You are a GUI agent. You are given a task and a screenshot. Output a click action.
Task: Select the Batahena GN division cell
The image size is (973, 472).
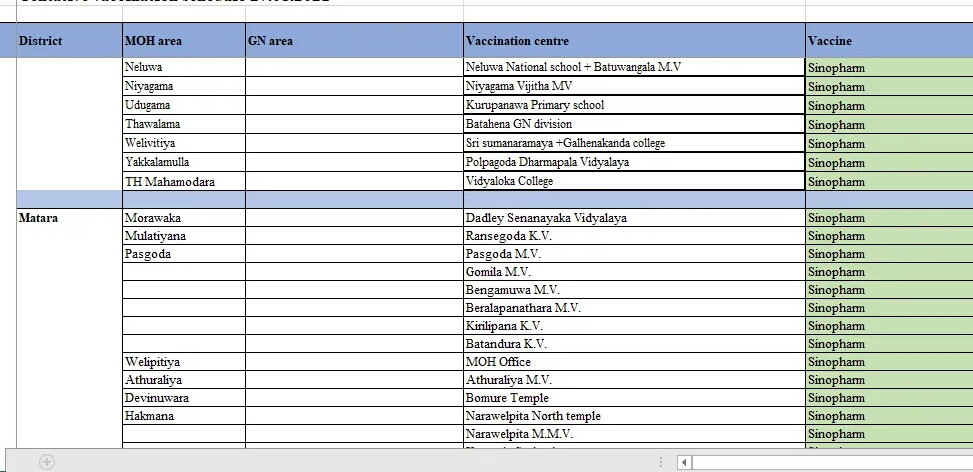click(x=634, y=124)
